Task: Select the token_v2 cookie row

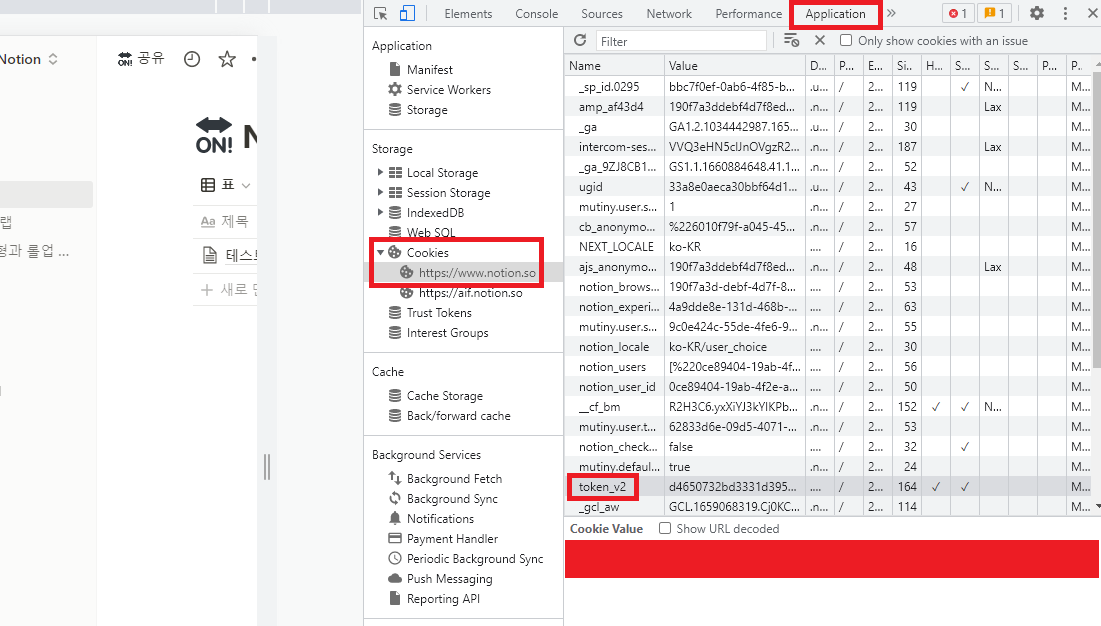Action: [x=829, y=486]
